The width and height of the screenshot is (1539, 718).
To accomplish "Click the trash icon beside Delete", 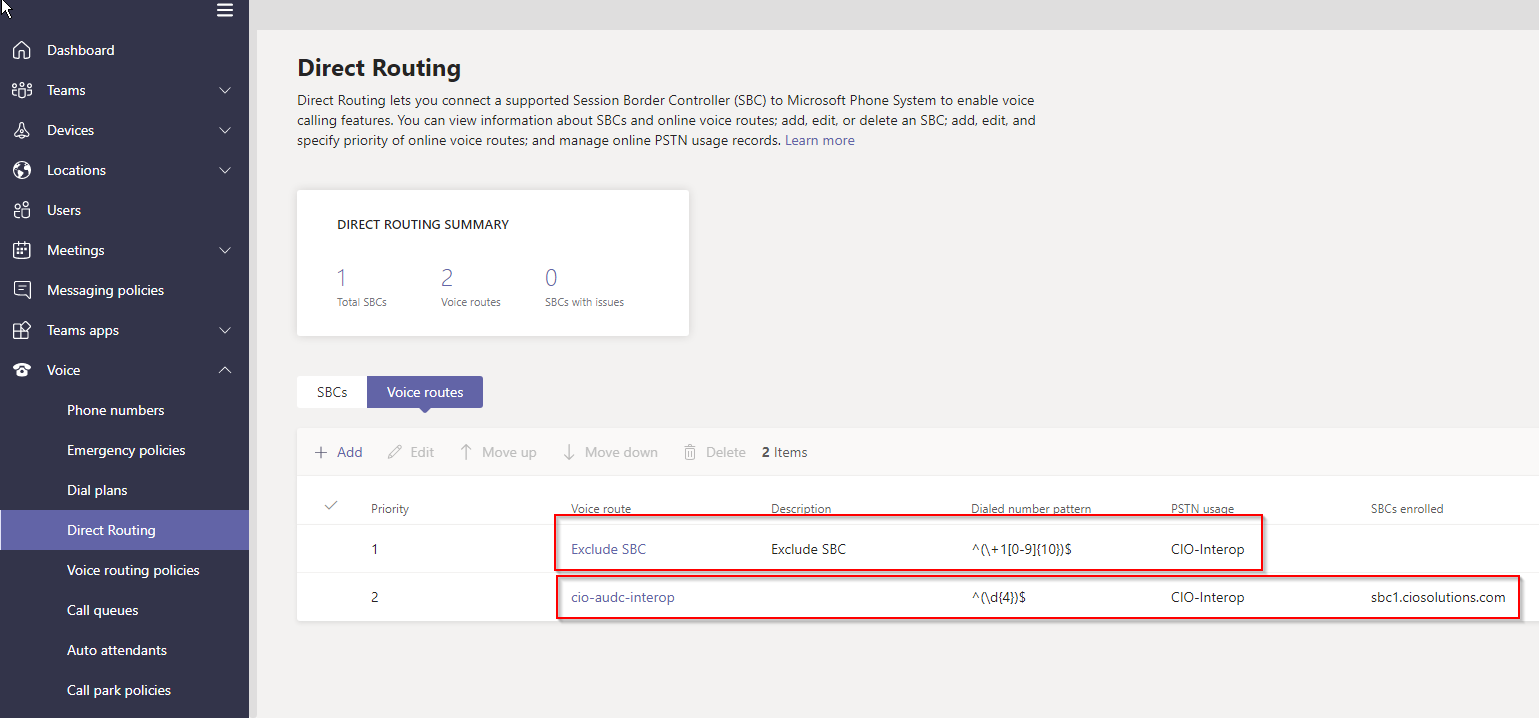I will (690, 452).
